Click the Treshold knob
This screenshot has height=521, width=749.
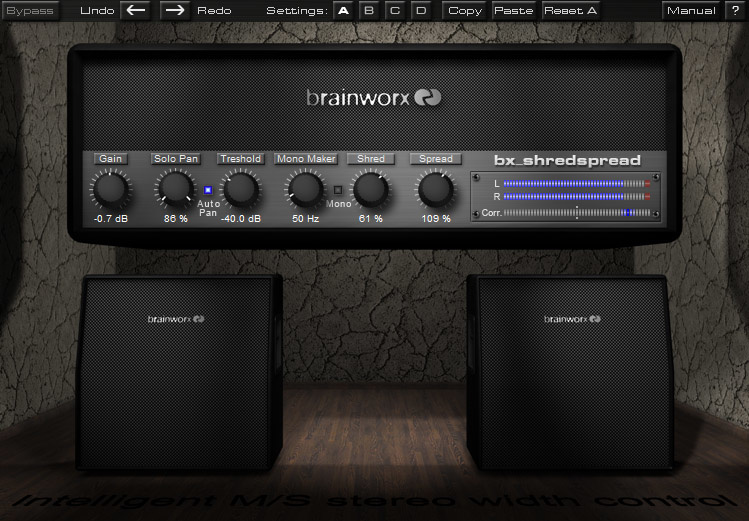240,189
